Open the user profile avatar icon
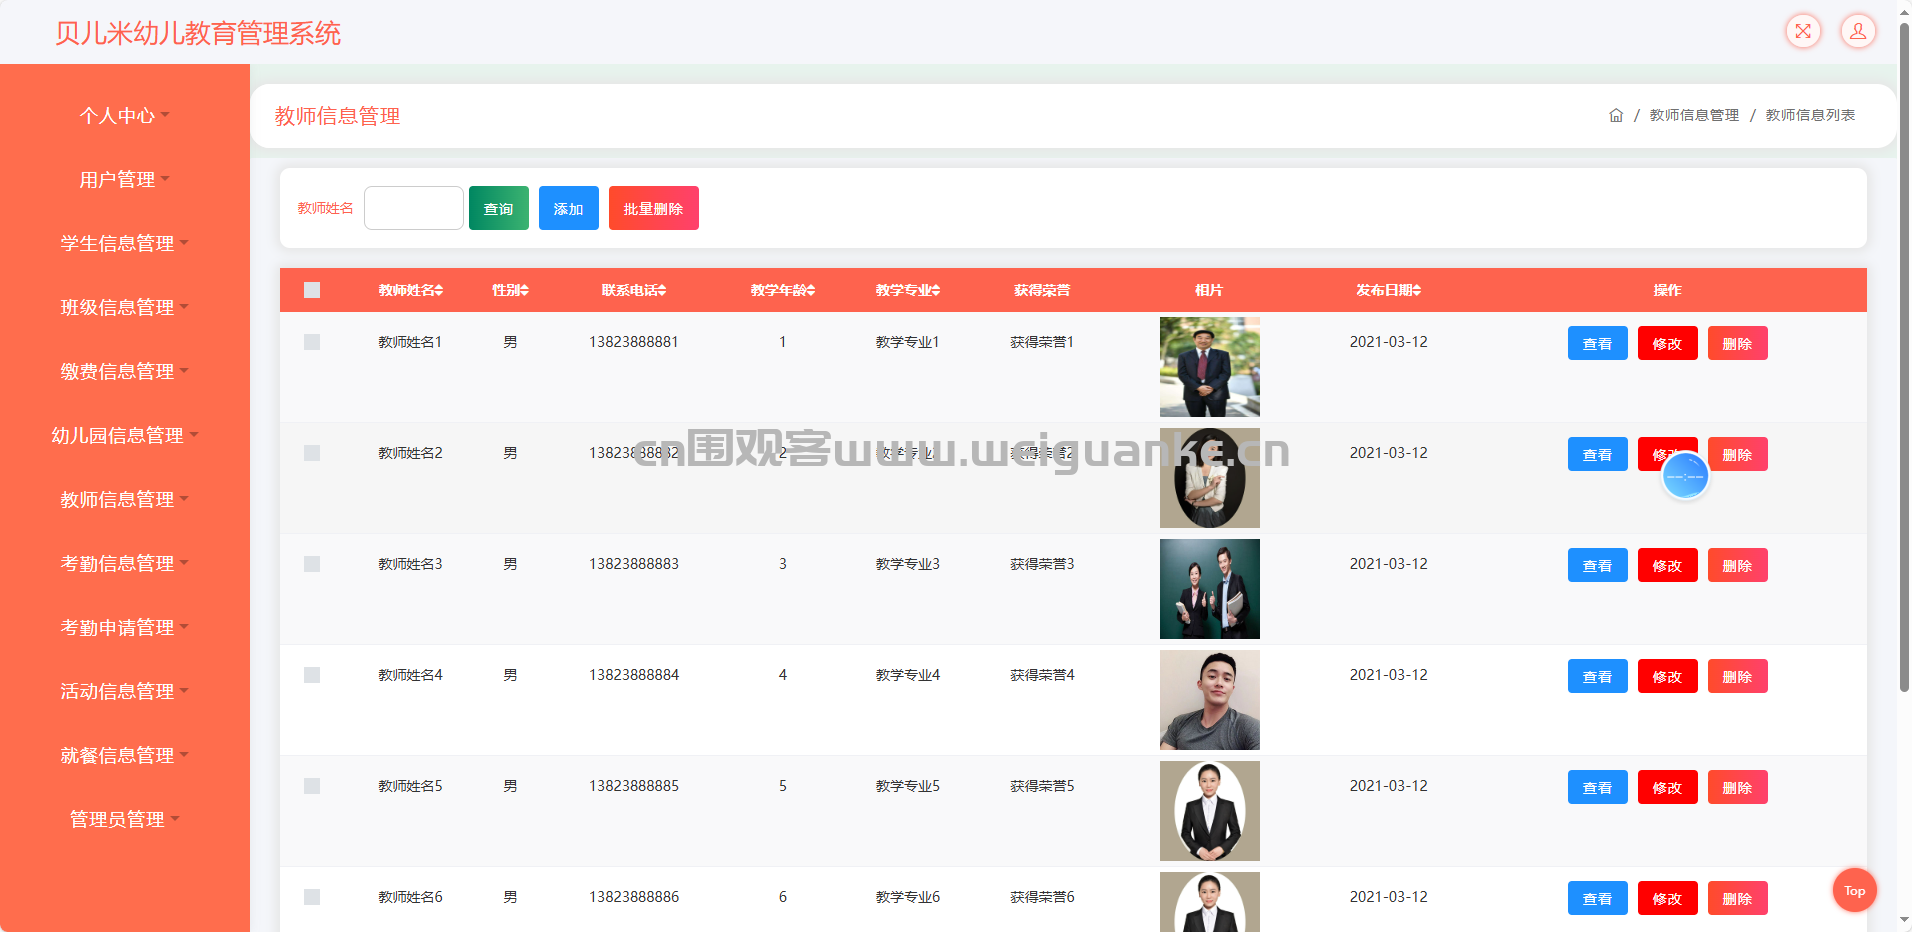 coord(1858,31)
